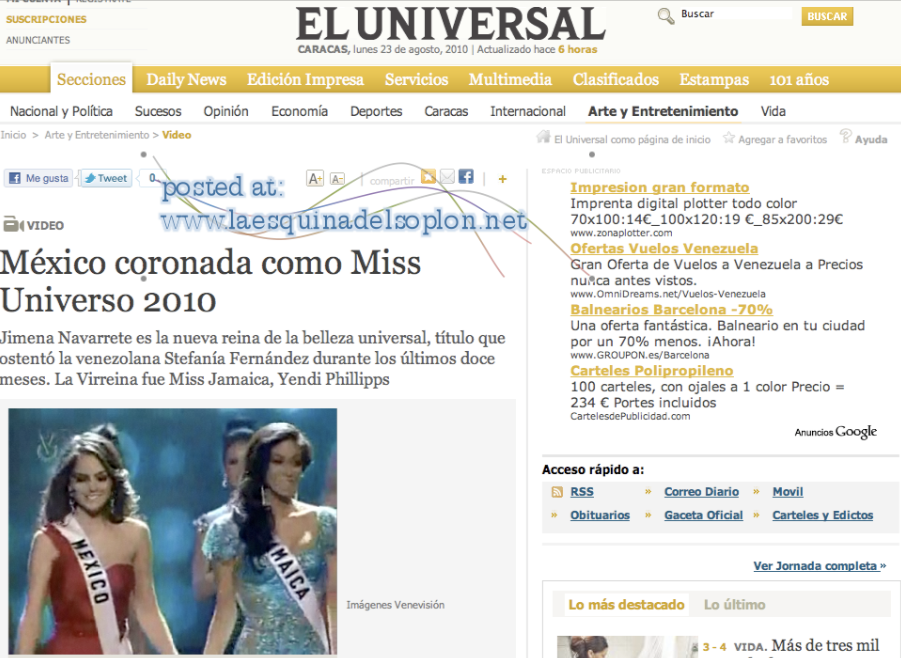Click the decrease font size A- icon
Viewport: 901px width, 658px height.
click(x=337, y=179)
